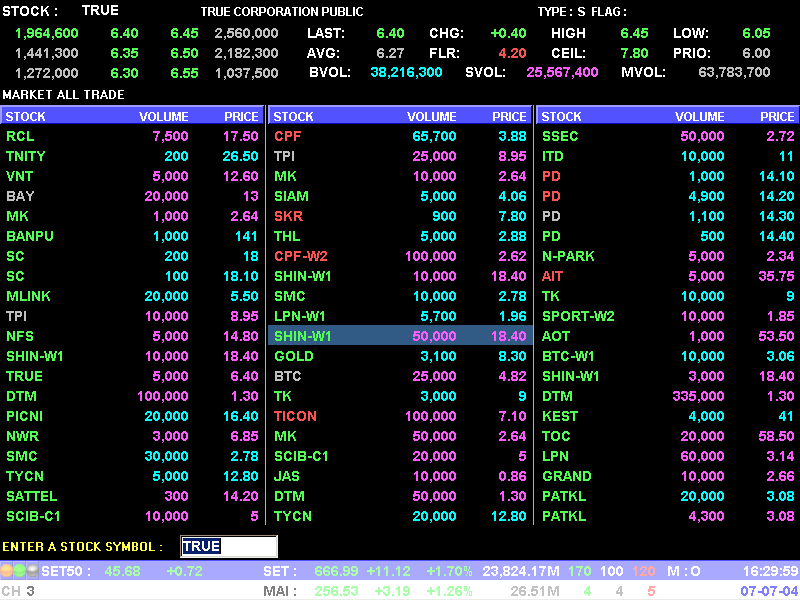Select the VNT stock symbol

click(x=19, y=176)
